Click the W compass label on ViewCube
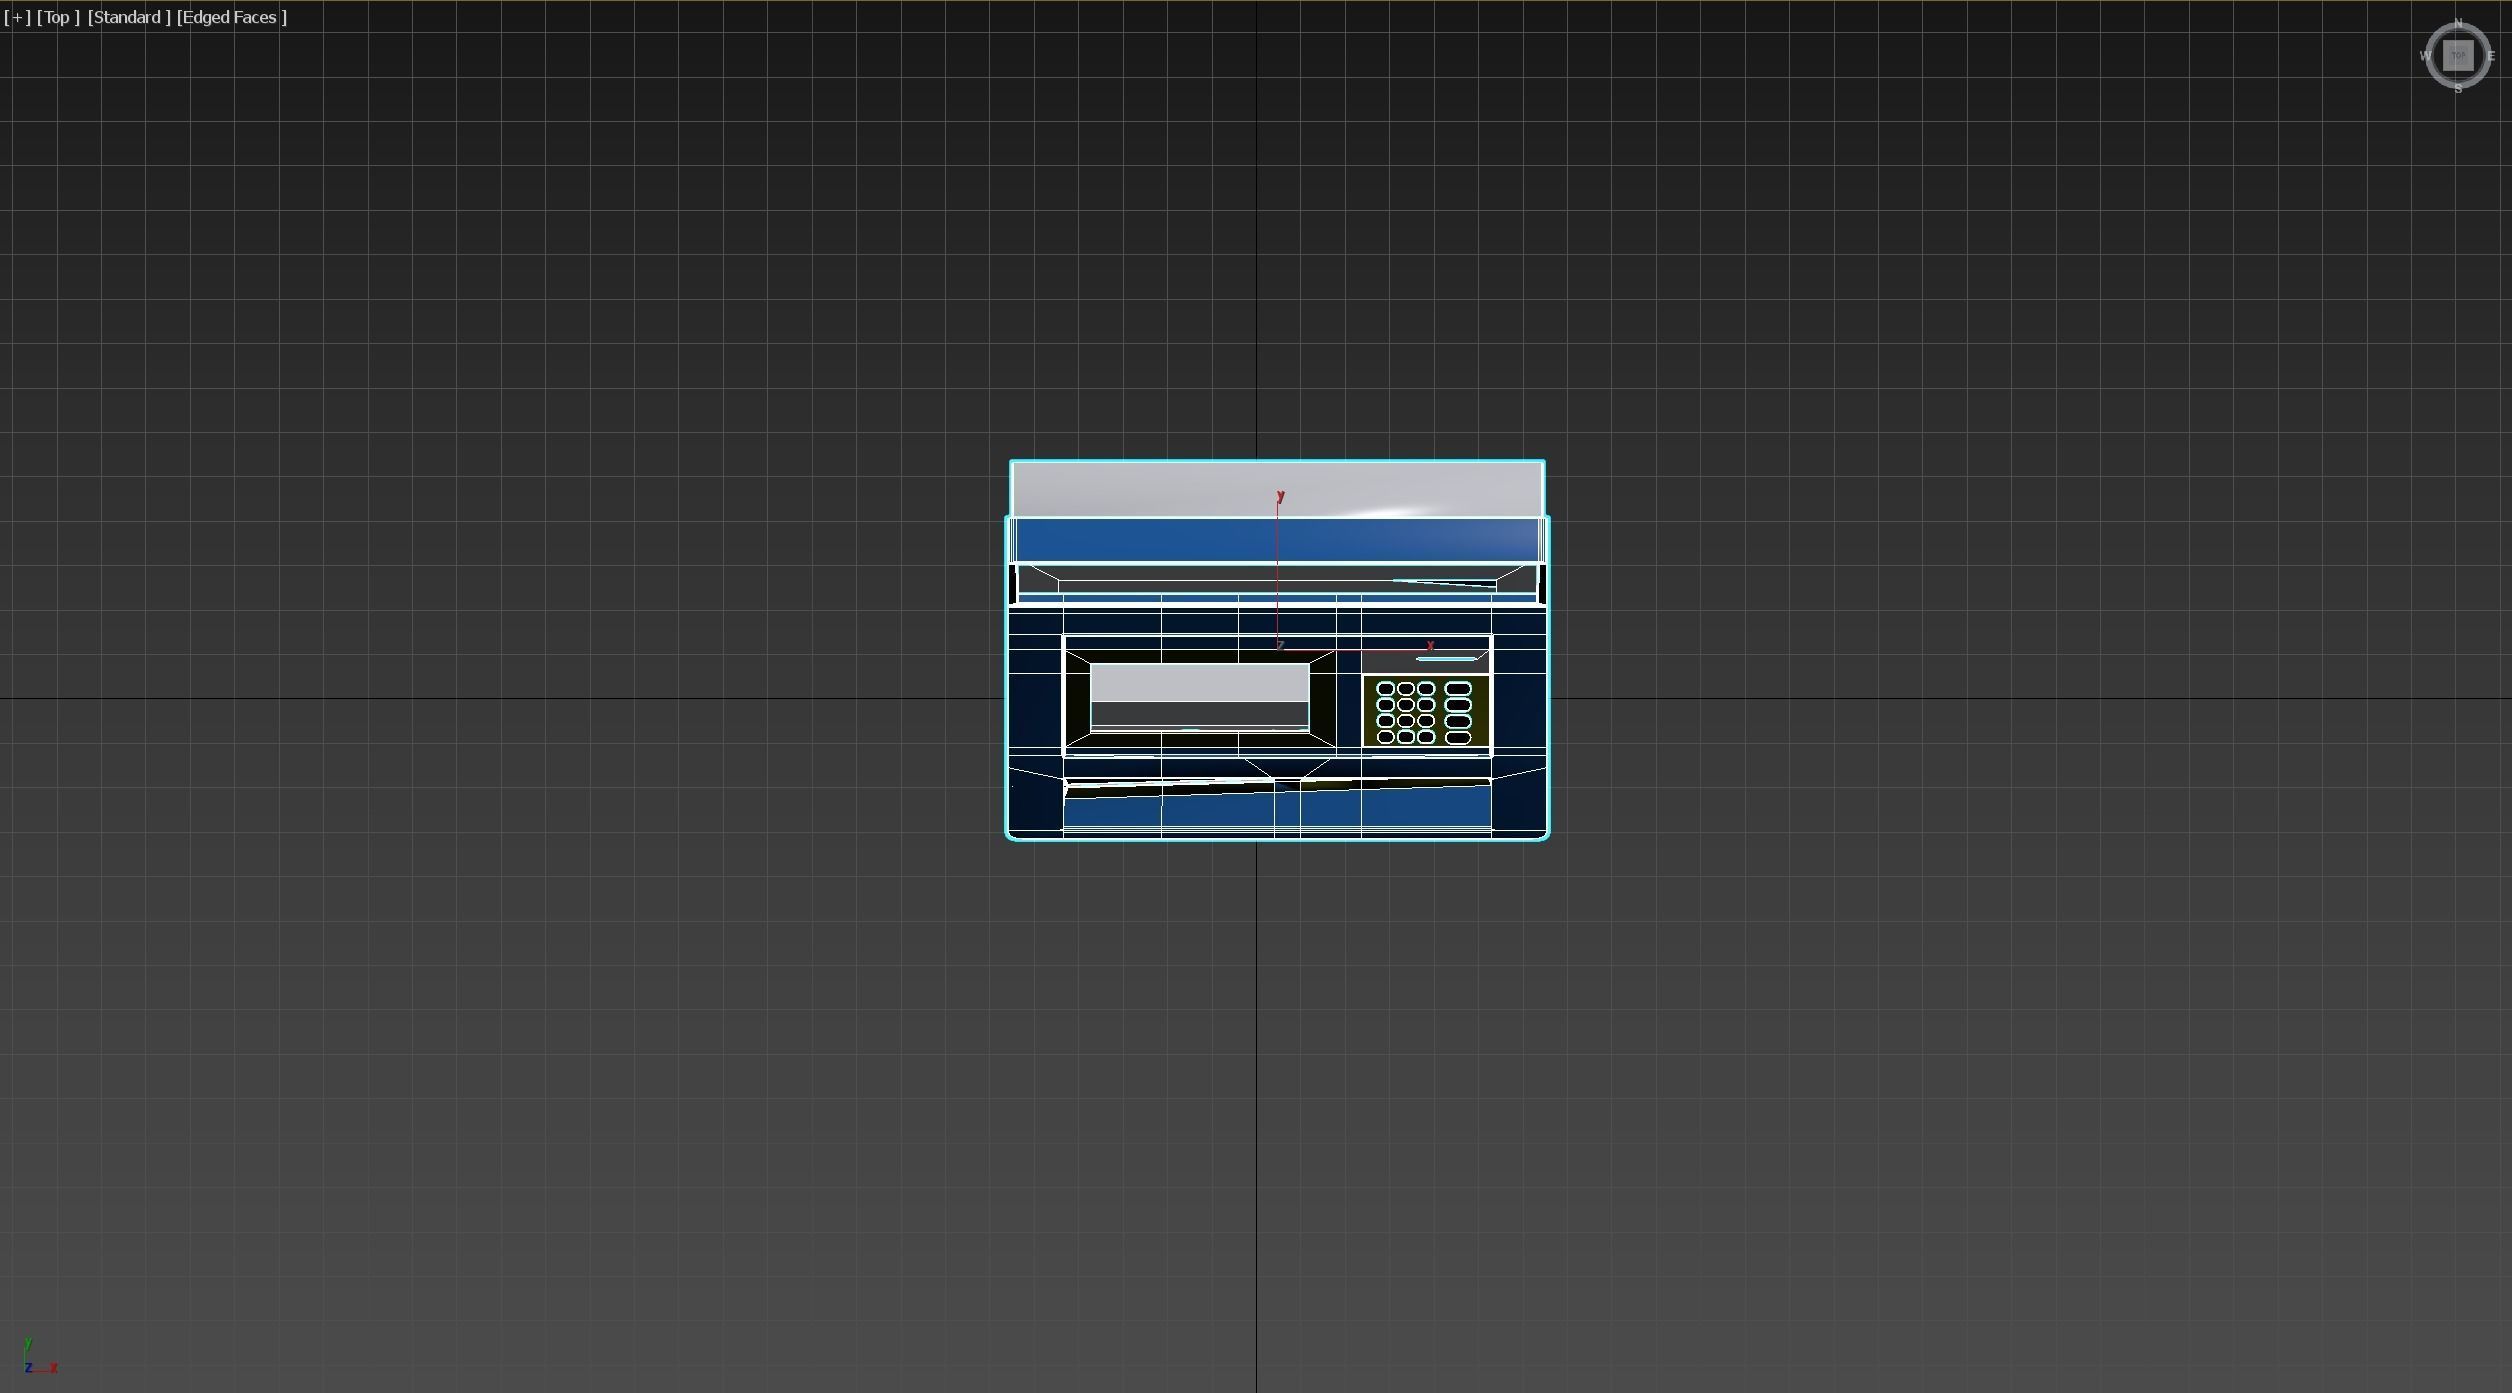This screenshot has height=1393, width=2512. click(x=2425, y=56)
